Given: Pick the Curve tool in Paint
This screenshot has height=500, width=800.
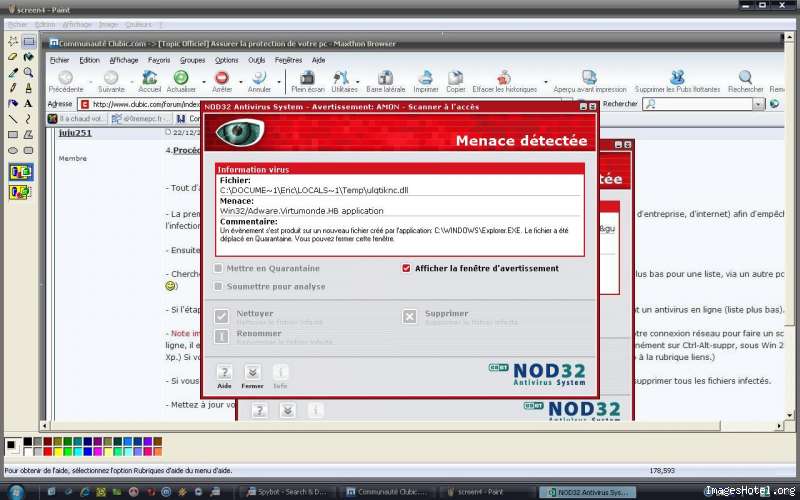Looking at the screenshot, I should 29,119.
